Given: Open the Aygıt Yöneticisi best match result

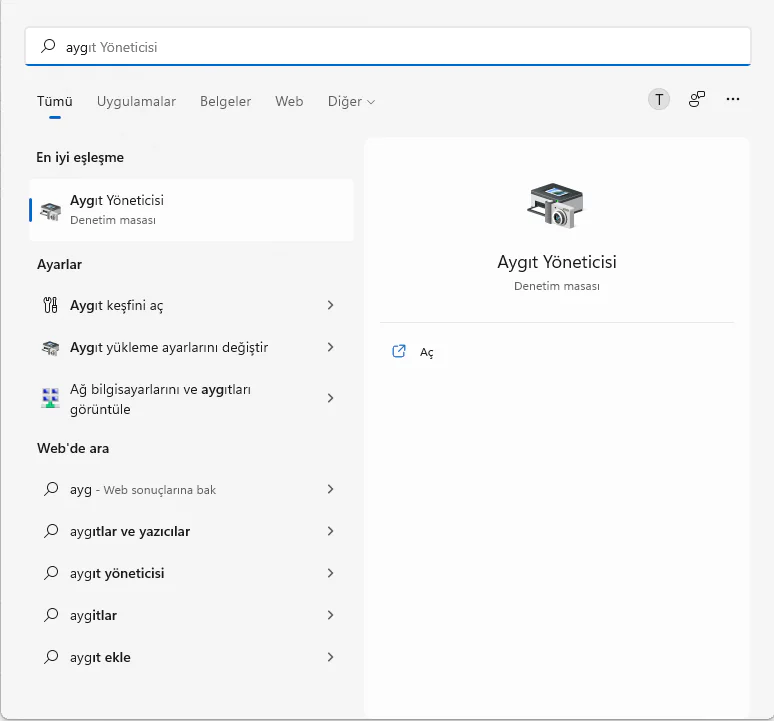Looking at the screenshot, I should click(x=191, y=210).
